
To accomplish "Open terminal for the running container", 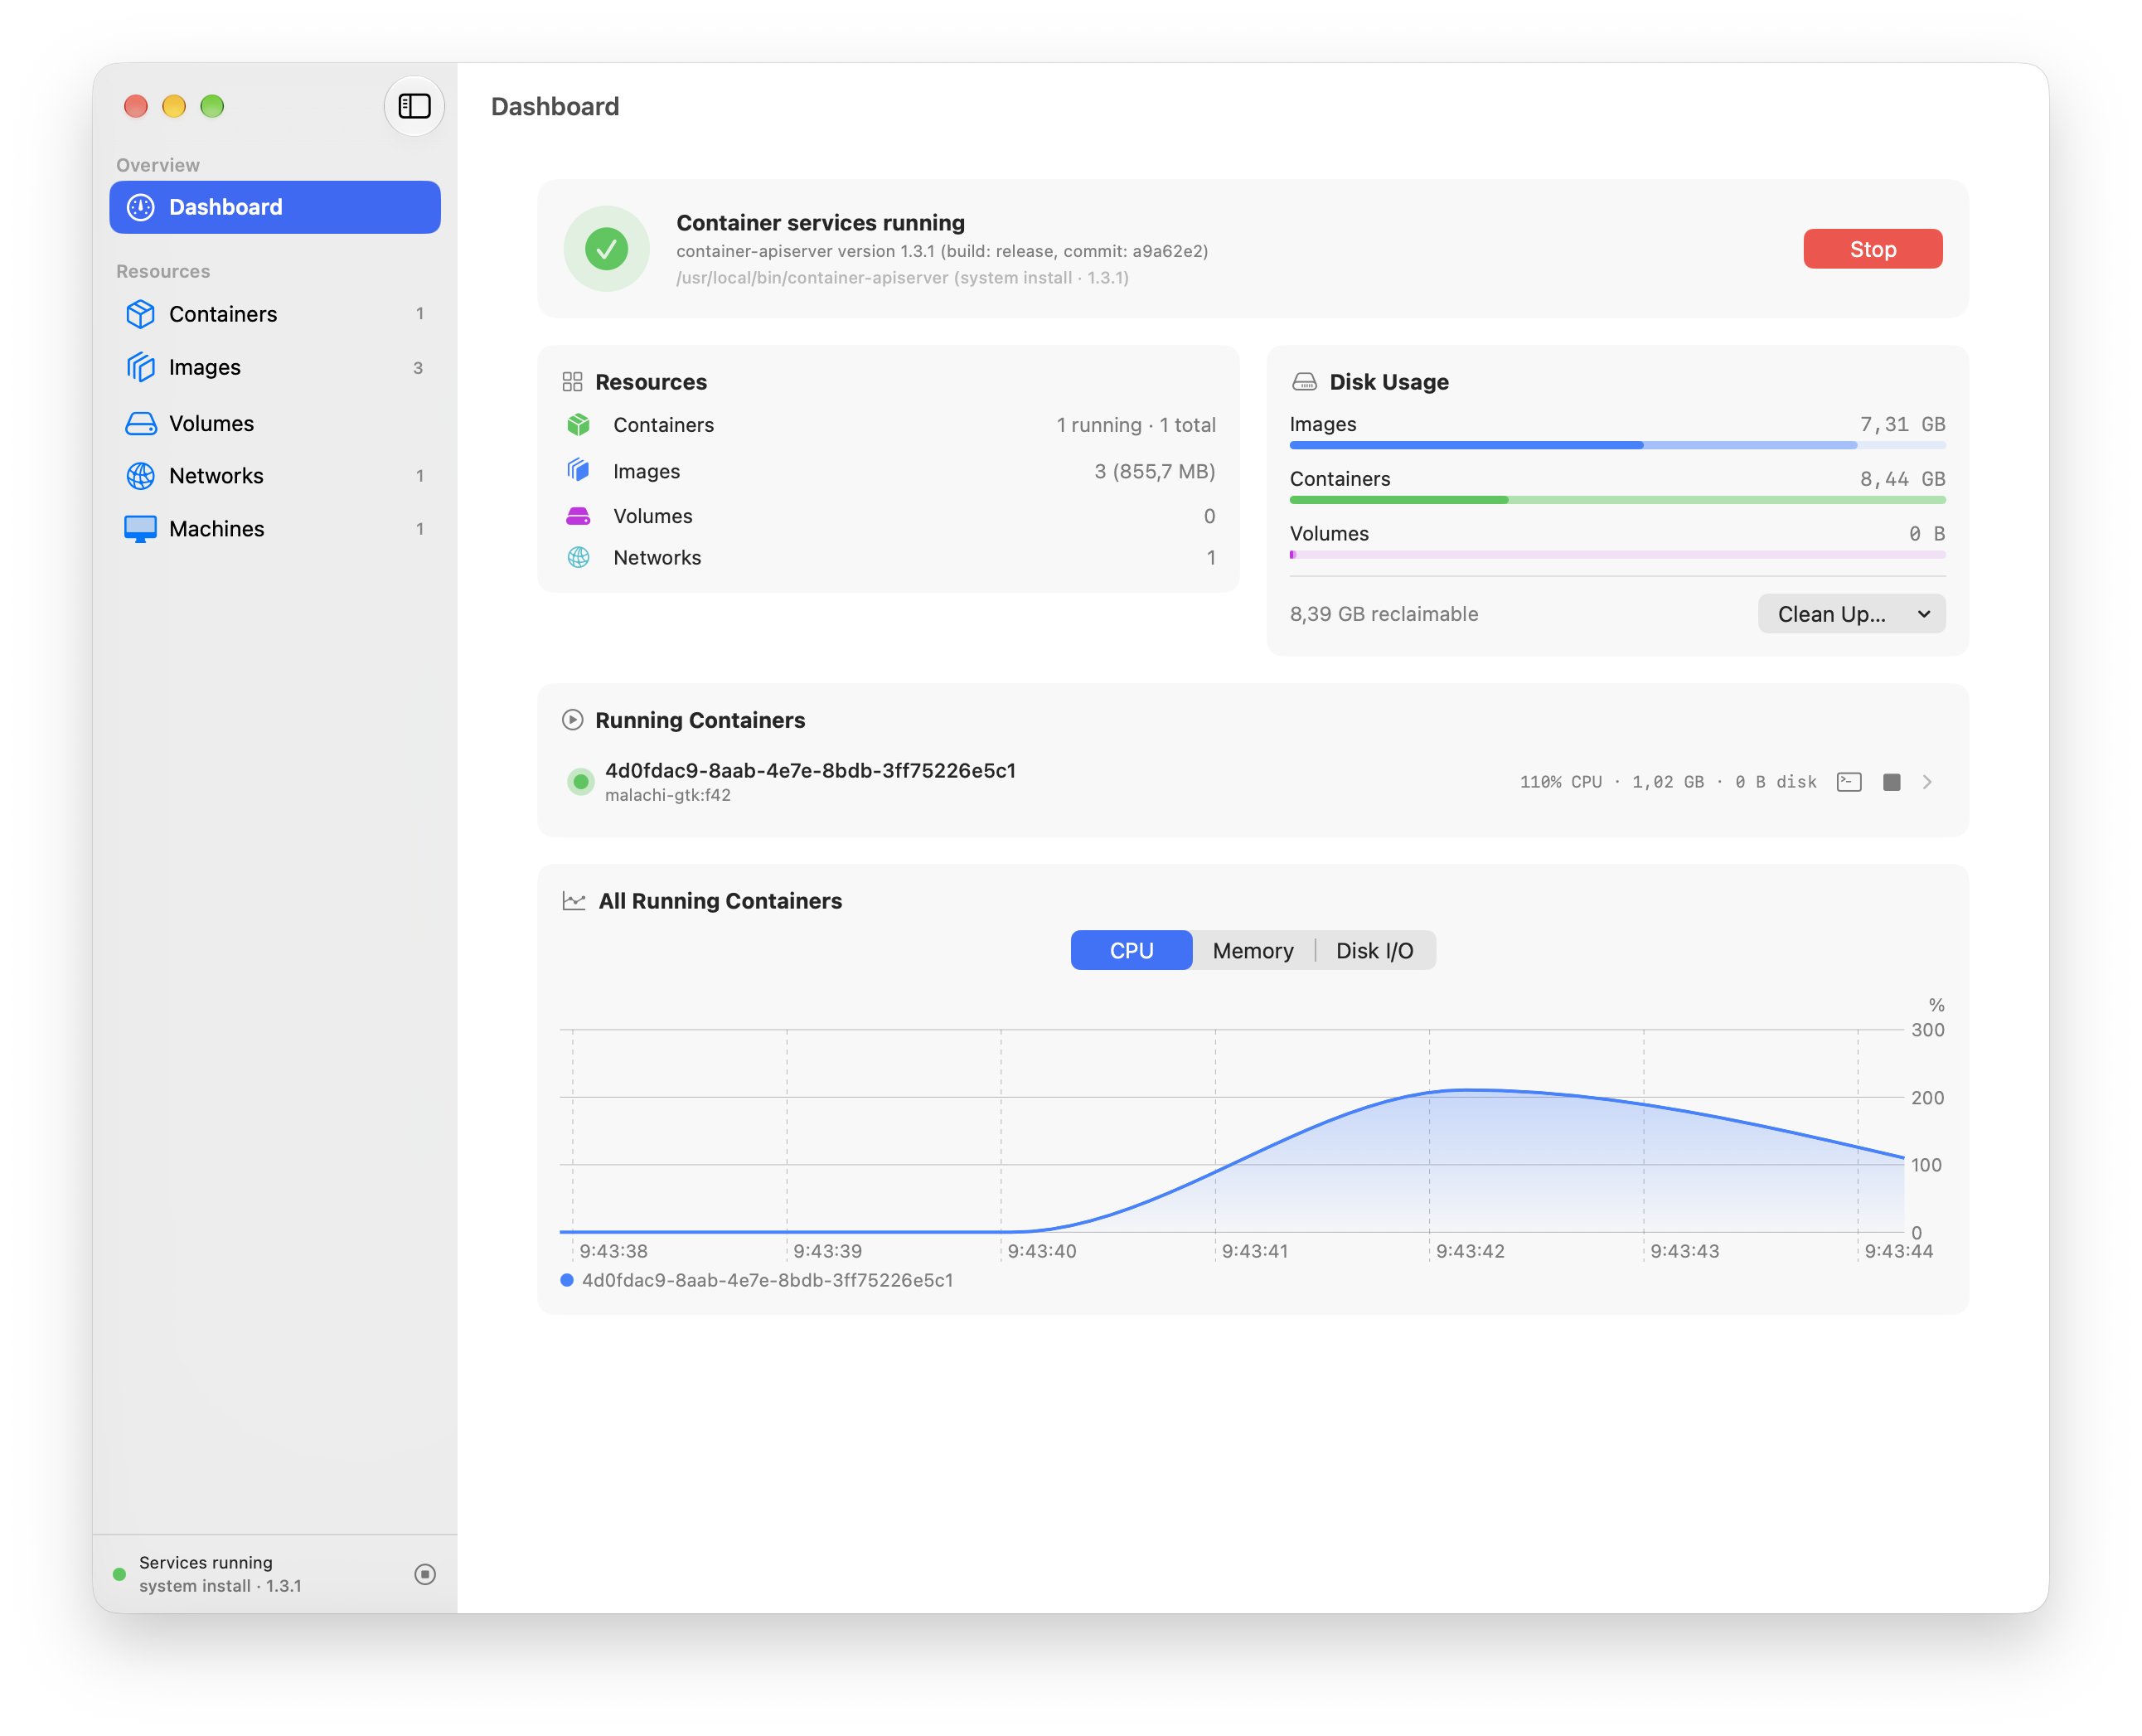I will [1849, 782].
